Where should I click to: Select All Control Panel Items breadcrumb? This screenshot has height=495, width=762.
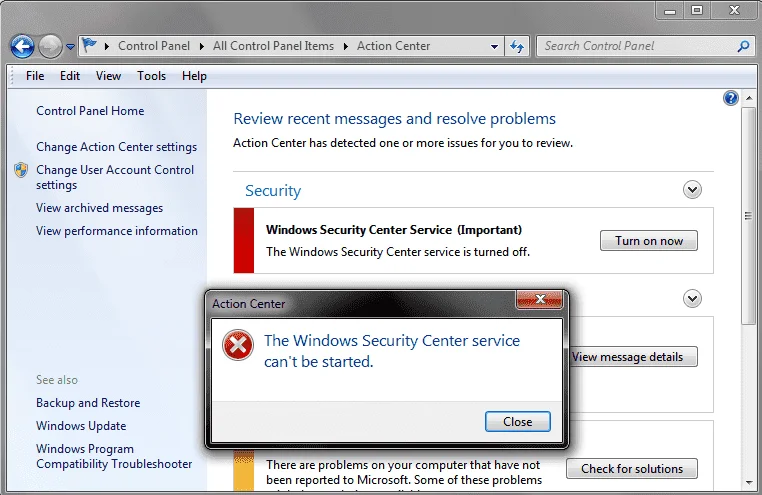[x=273, y=46]
